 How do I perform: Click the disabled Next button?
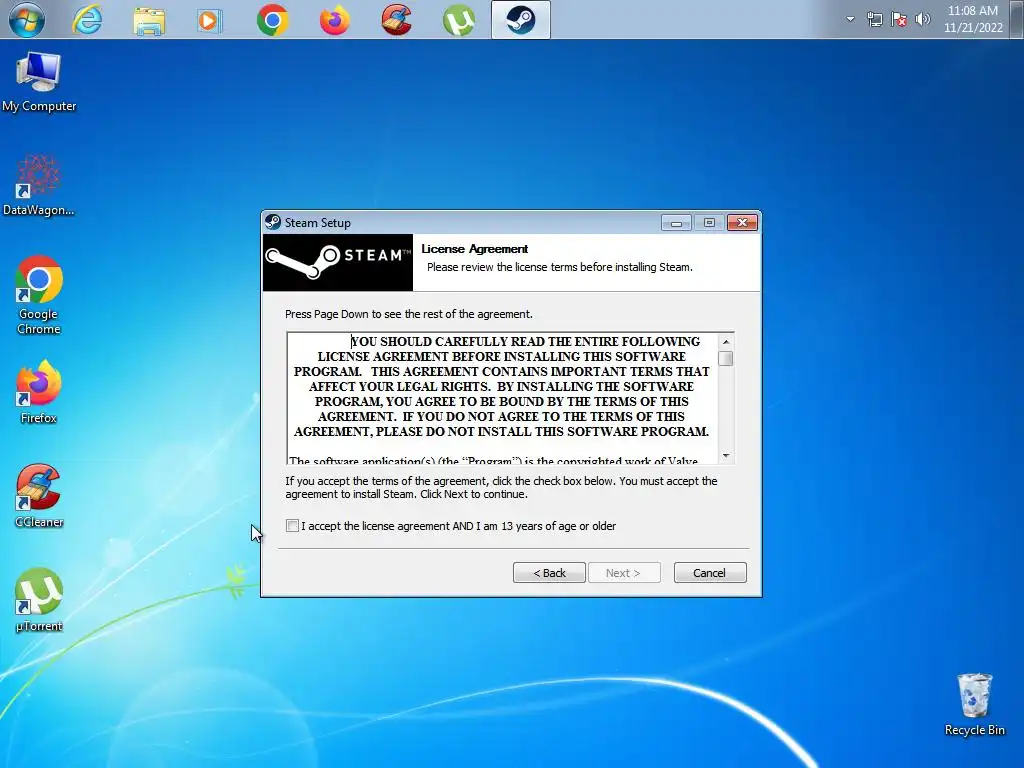[x=624, y=573]
